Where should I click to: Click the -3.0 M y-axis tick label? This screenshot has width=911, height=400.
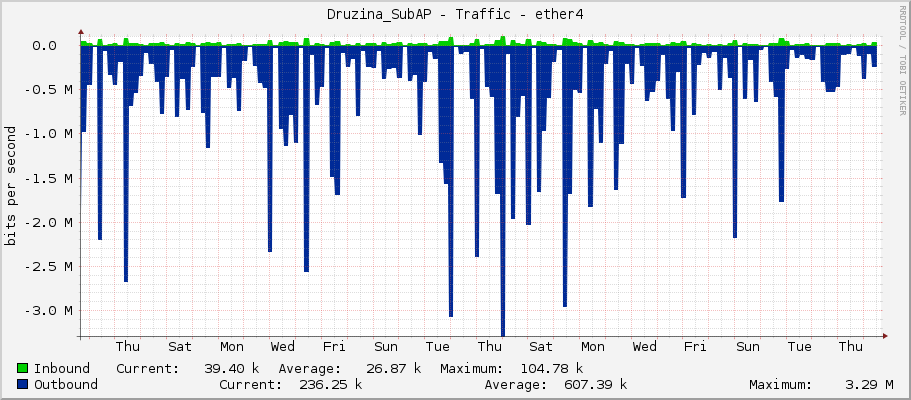tap(48, 310)
